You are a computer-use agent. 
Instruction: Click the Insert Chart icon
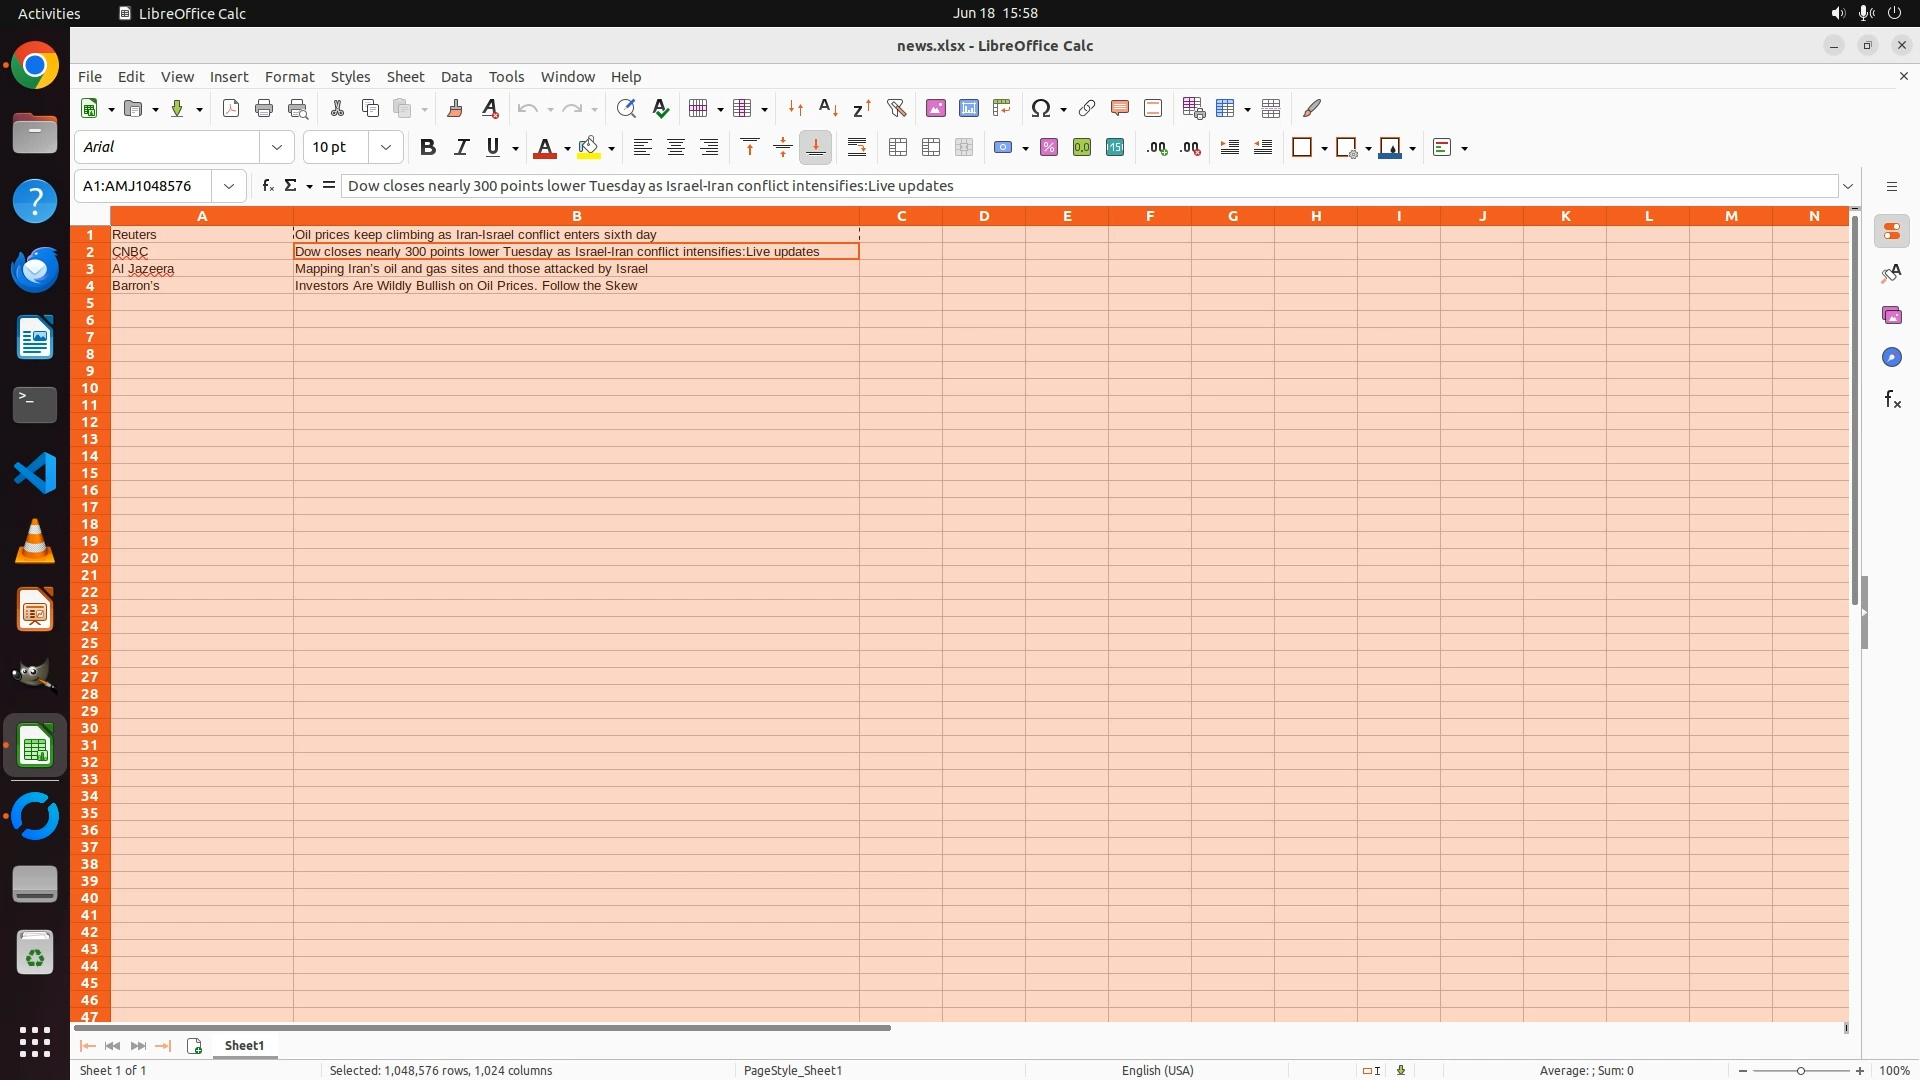[x=968, y=108]
